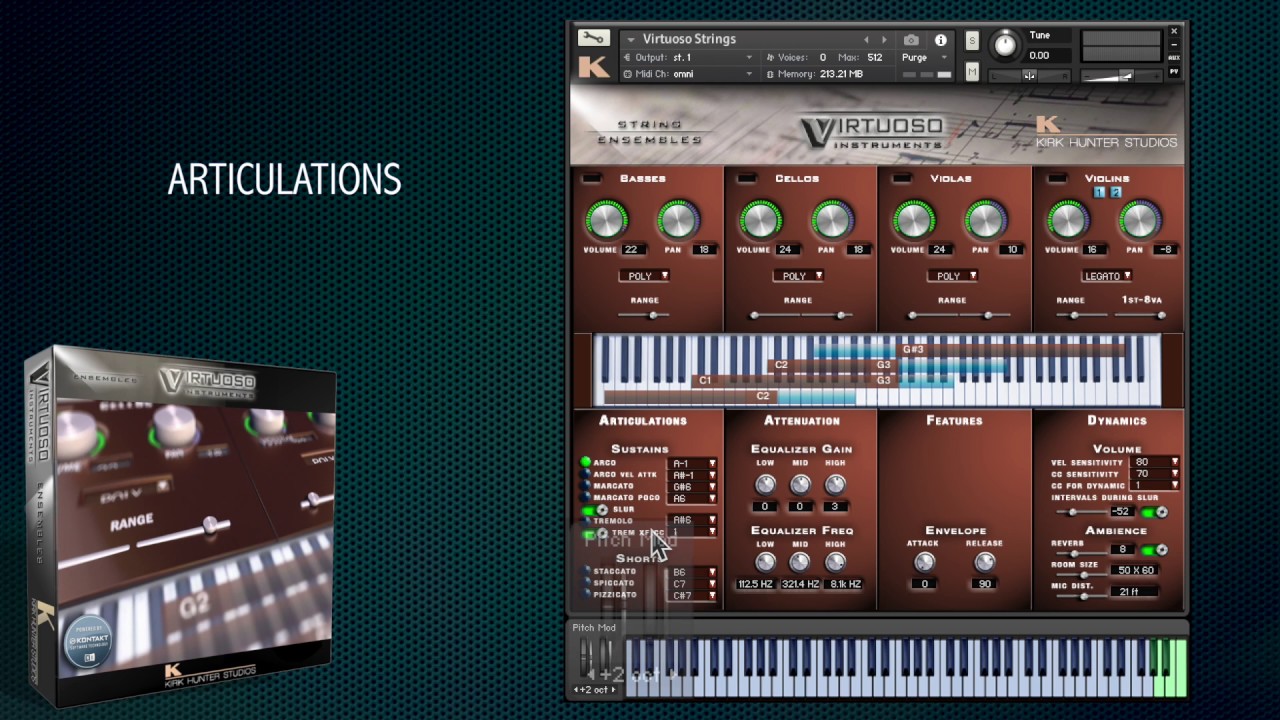Click the Basses pan knob
Image resolution: width=1280 pixels, height=720 pixels.
677,219
